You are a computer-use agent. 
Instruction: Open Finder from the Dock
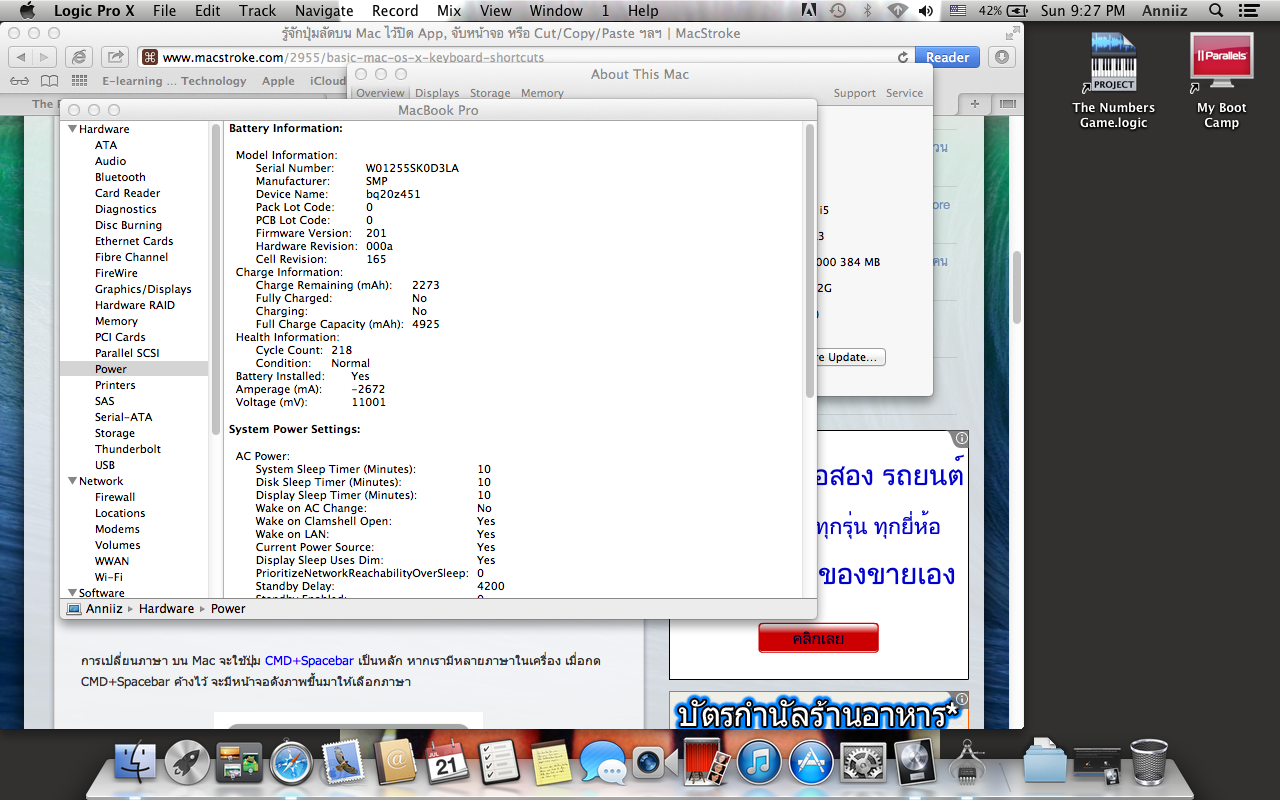click(134, 764)
